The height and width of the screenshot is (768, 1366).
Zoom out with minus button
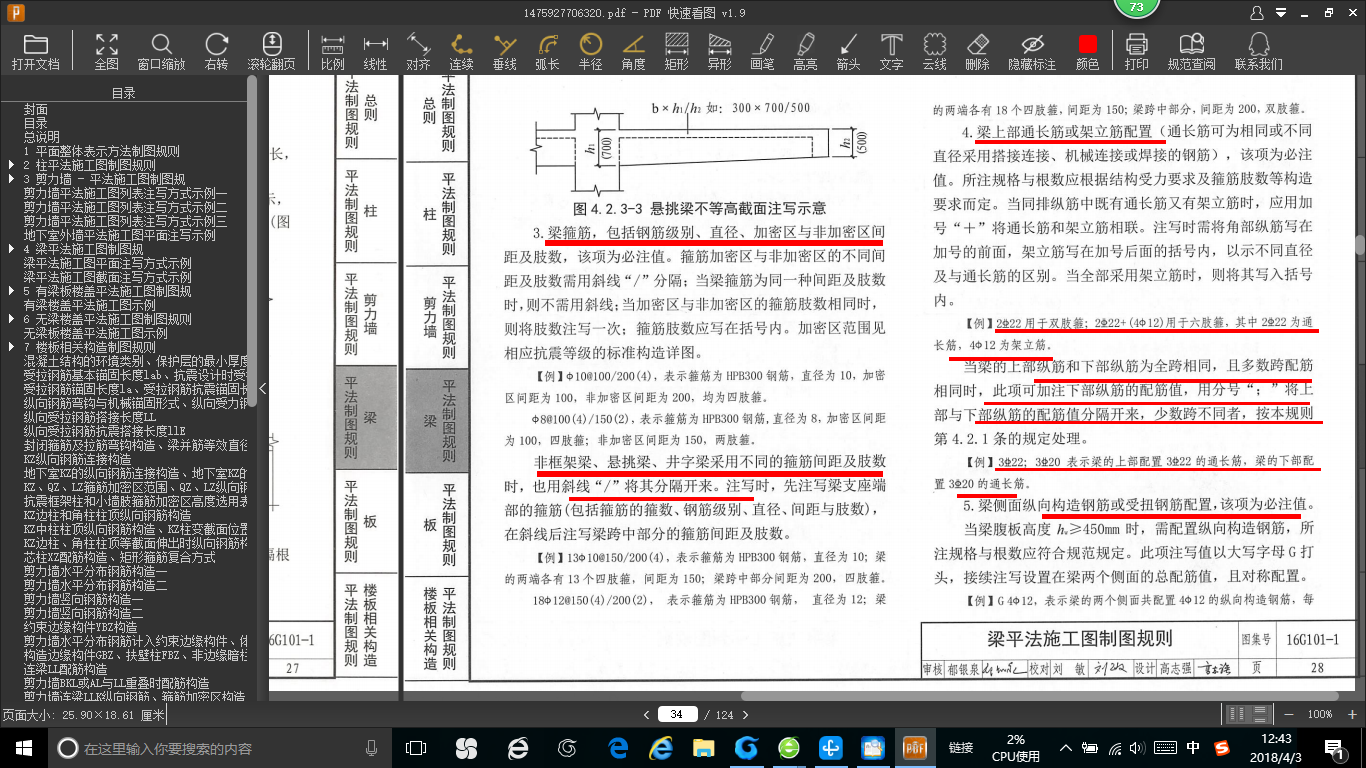[x=1287, y=714]
